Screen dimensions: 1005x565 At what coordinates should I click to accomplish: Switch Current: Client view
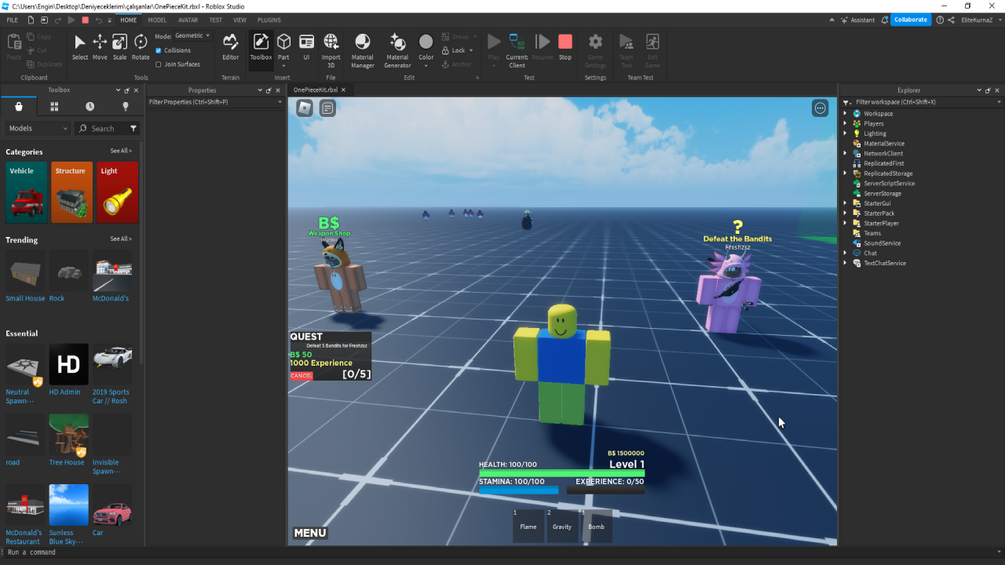(517, 50)
